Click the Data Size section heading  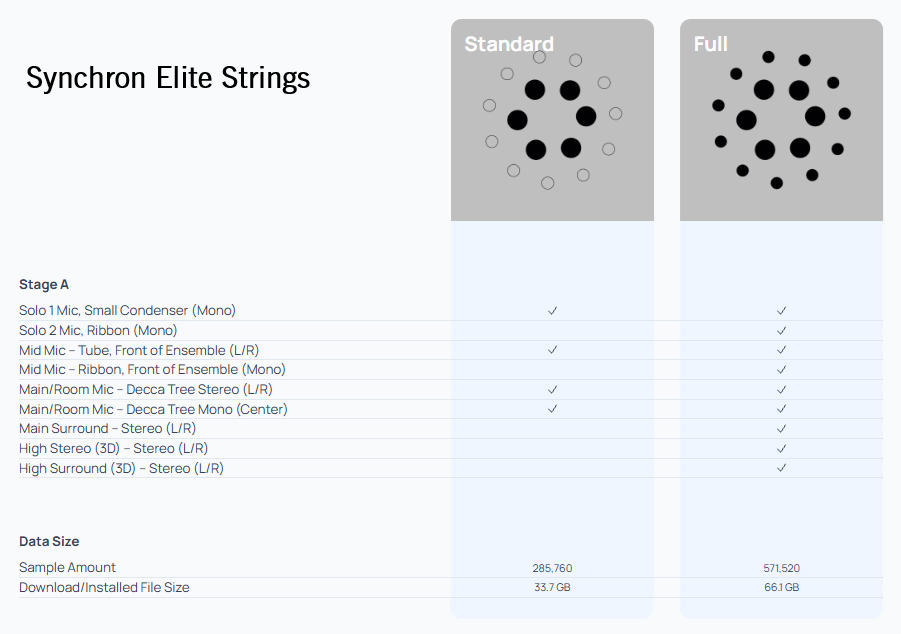click(x=49, y=542)
